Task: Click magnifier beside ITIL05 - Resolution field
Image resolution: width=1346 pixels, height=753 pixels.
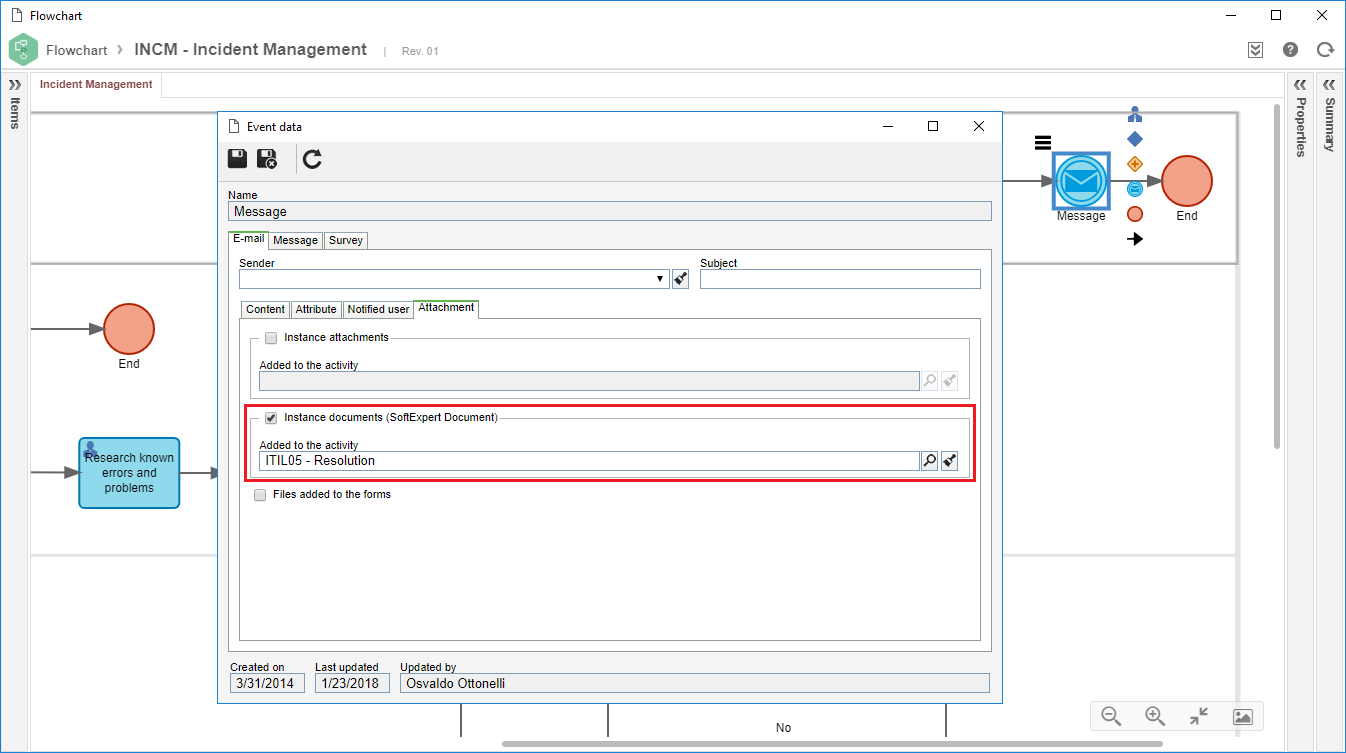Action: pos(929,461)
